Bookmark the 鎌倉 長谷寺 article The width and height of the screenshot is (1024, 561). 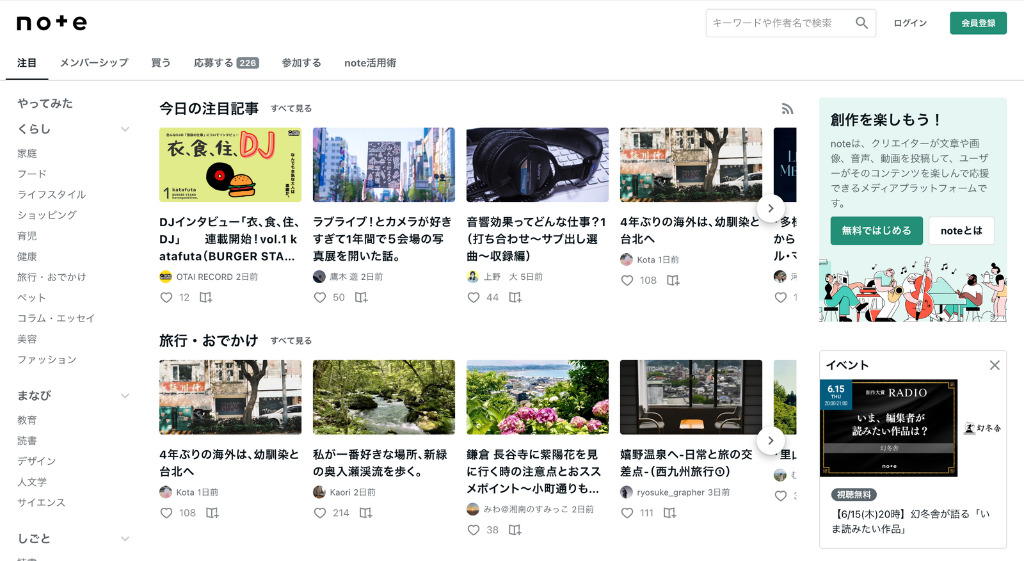click(515, 530)
